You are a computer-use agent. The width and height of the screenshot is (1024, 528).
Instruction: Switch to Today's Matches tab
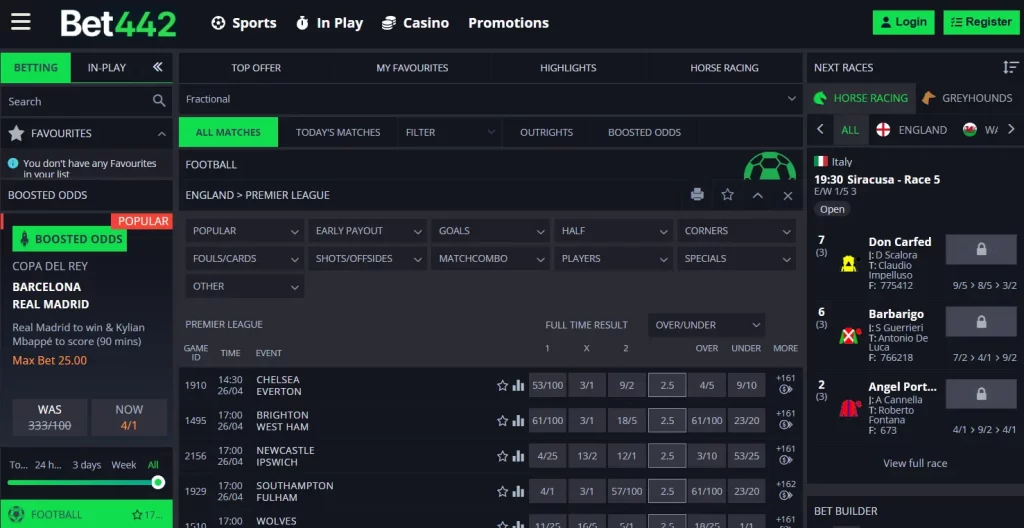[x=338, y=132]
